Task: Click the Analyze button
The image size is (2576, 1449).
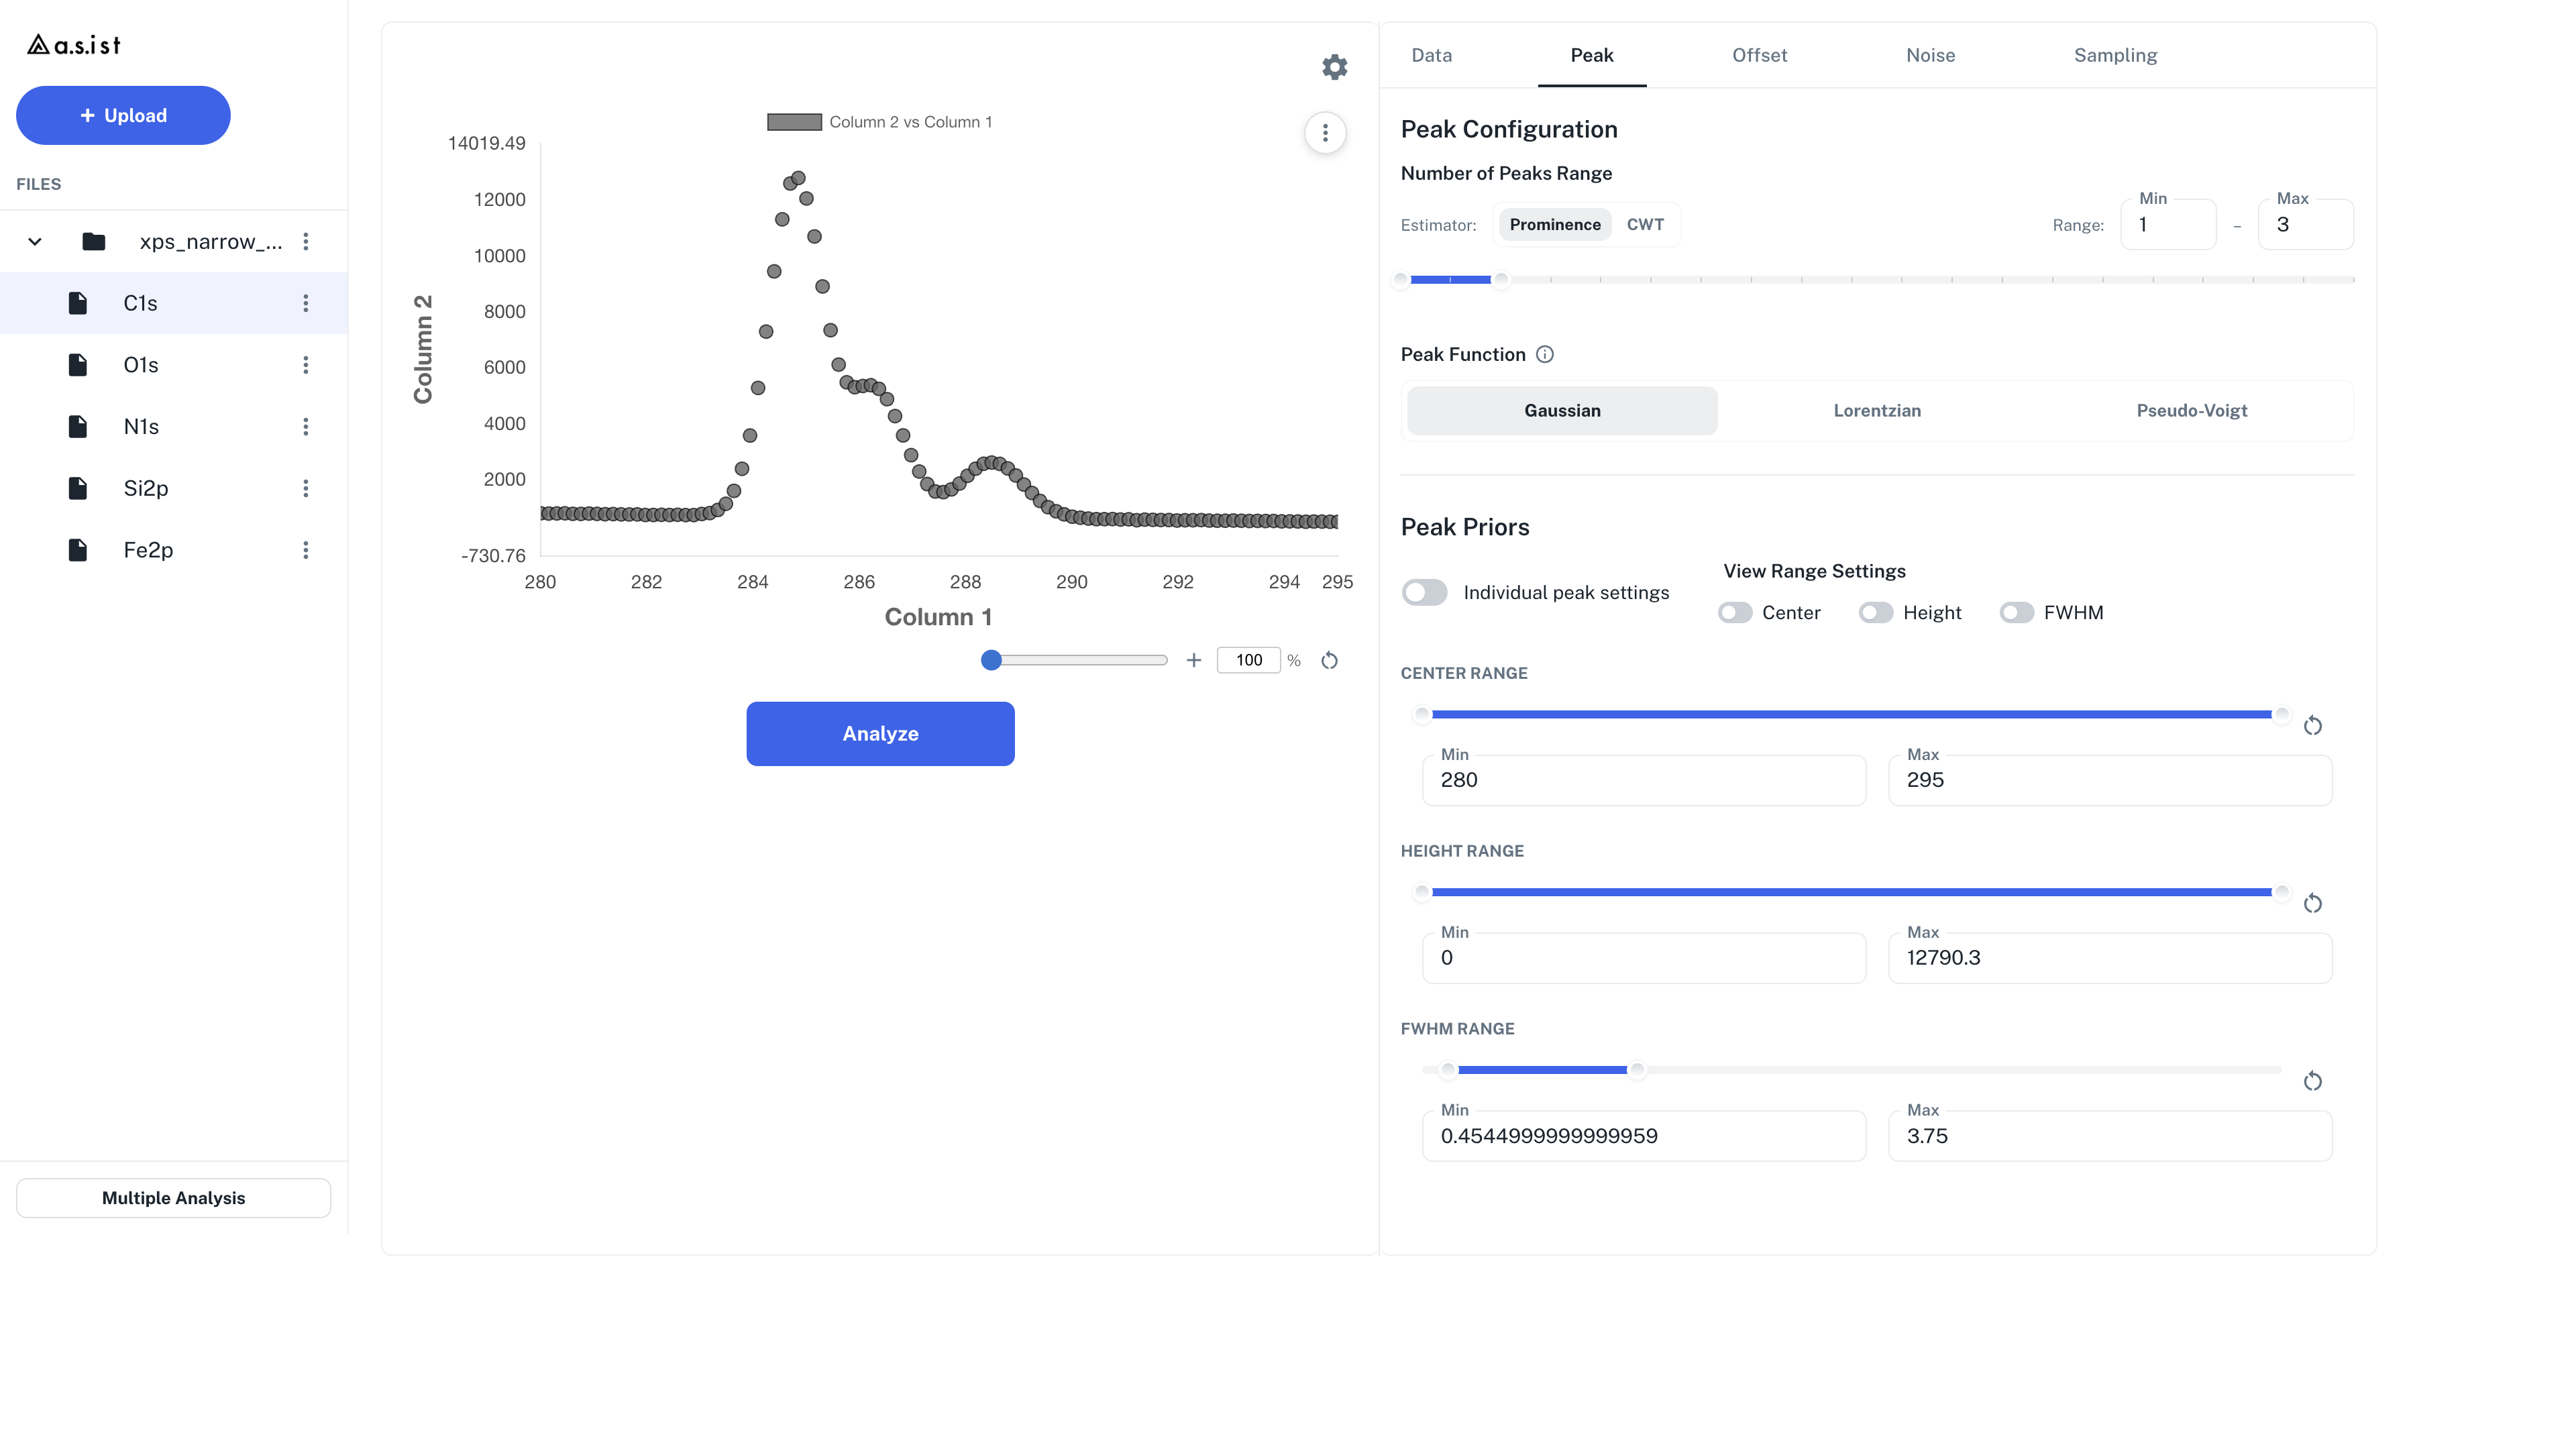Action: pos(880,733)
